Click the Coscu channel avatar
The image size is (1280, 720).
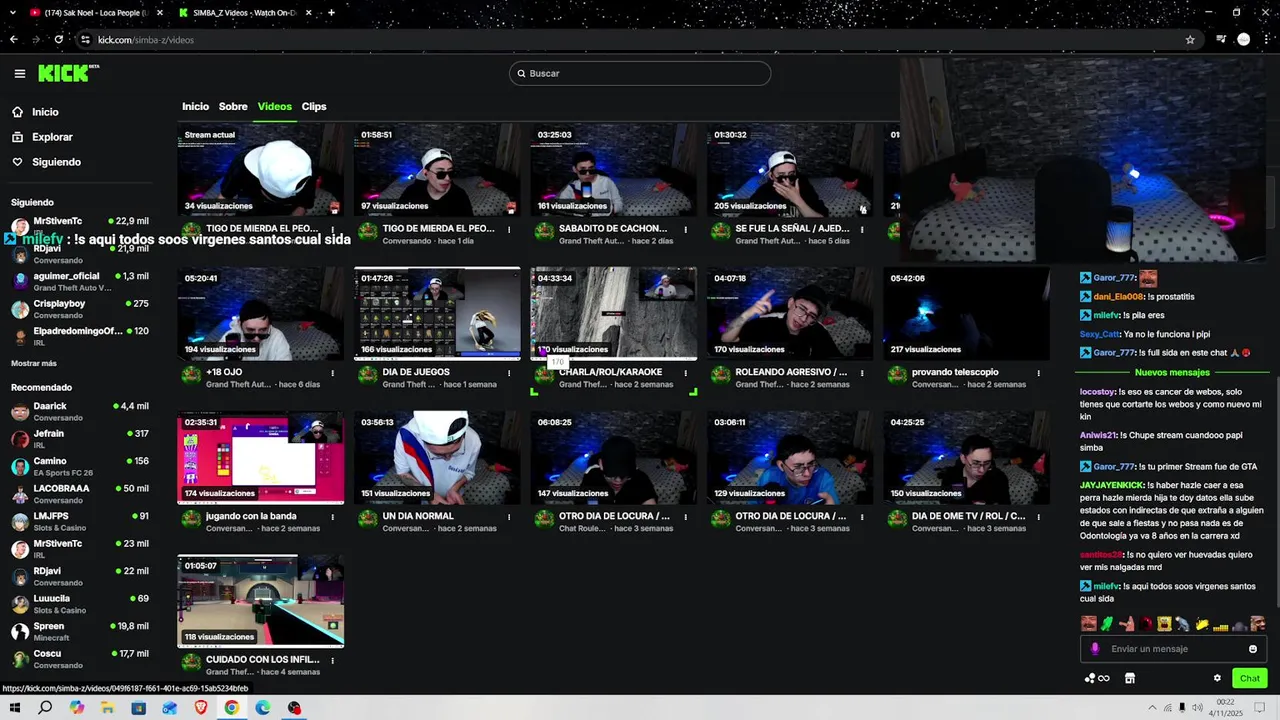(20, 659)
